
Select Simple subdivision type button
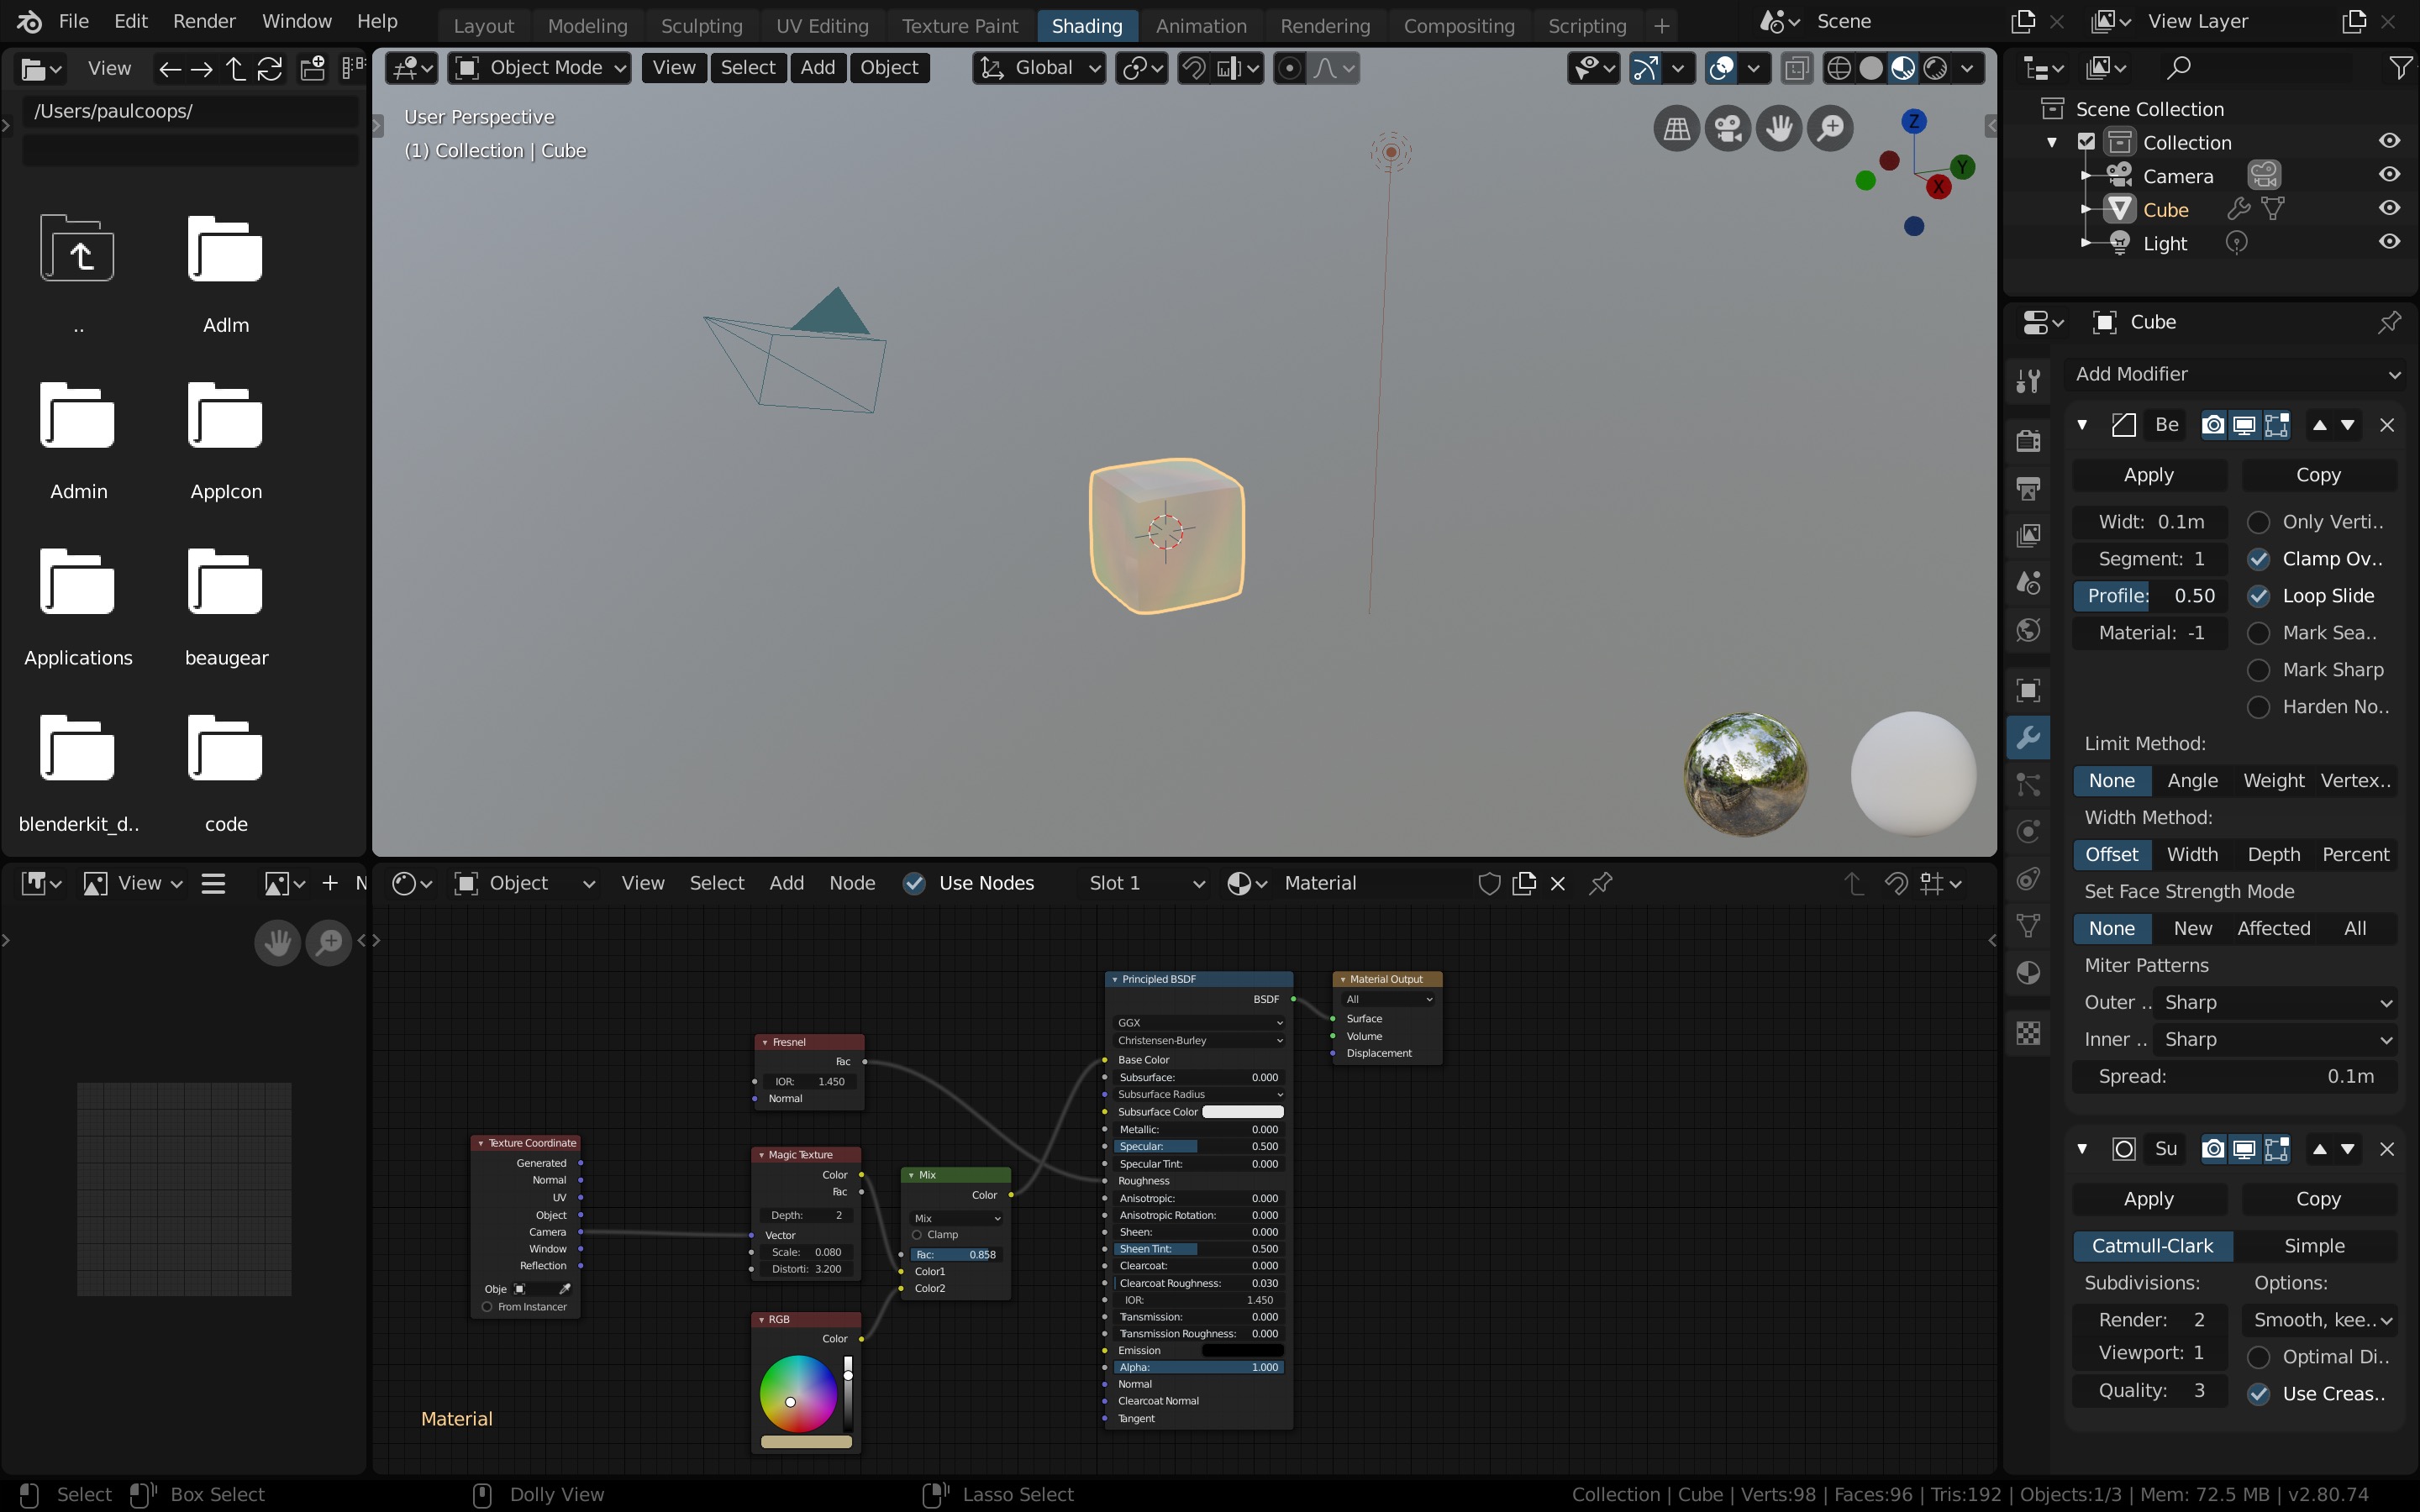click(2314, 1246)
